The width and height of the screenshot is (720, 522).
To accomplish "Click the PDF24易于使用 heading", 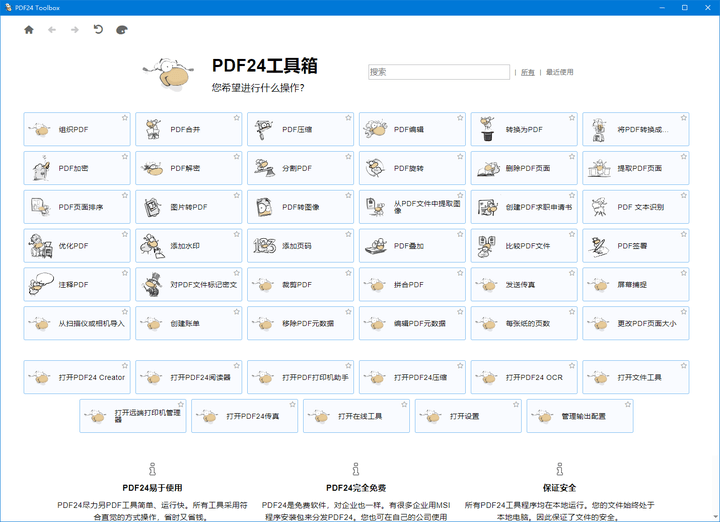I will (152, 488).
